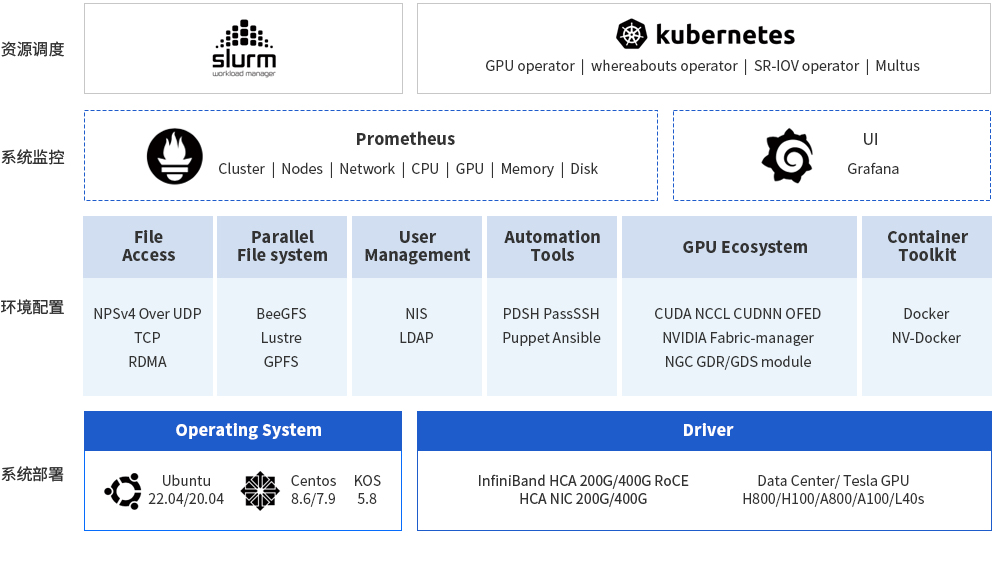This screenshot has height=570, width=996.
Task: Select the Automation Tools column header
Action: tap(552, 246)
